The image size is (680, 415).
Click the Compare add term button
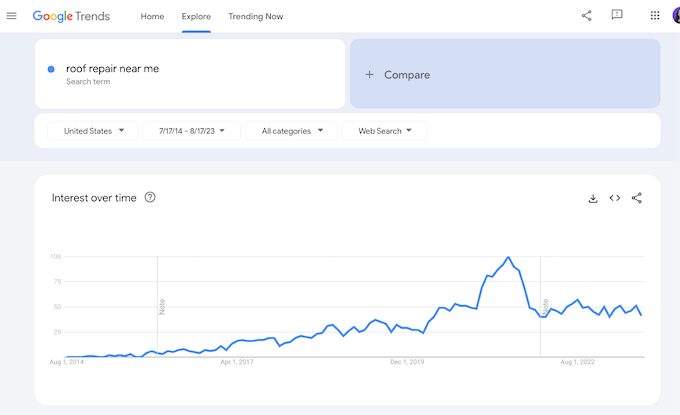505,74
